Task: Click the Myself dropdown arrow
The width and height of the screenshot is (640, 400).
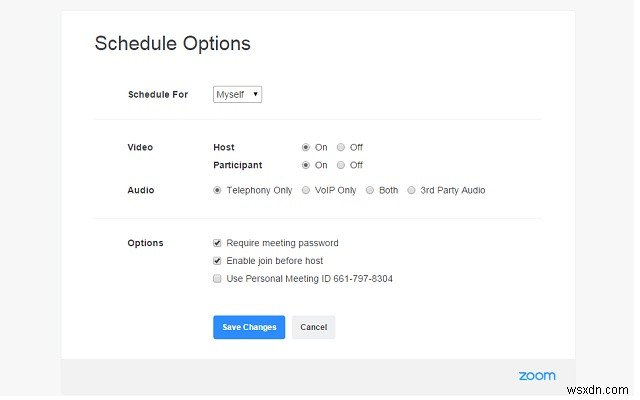Action: tap(256, 94)
